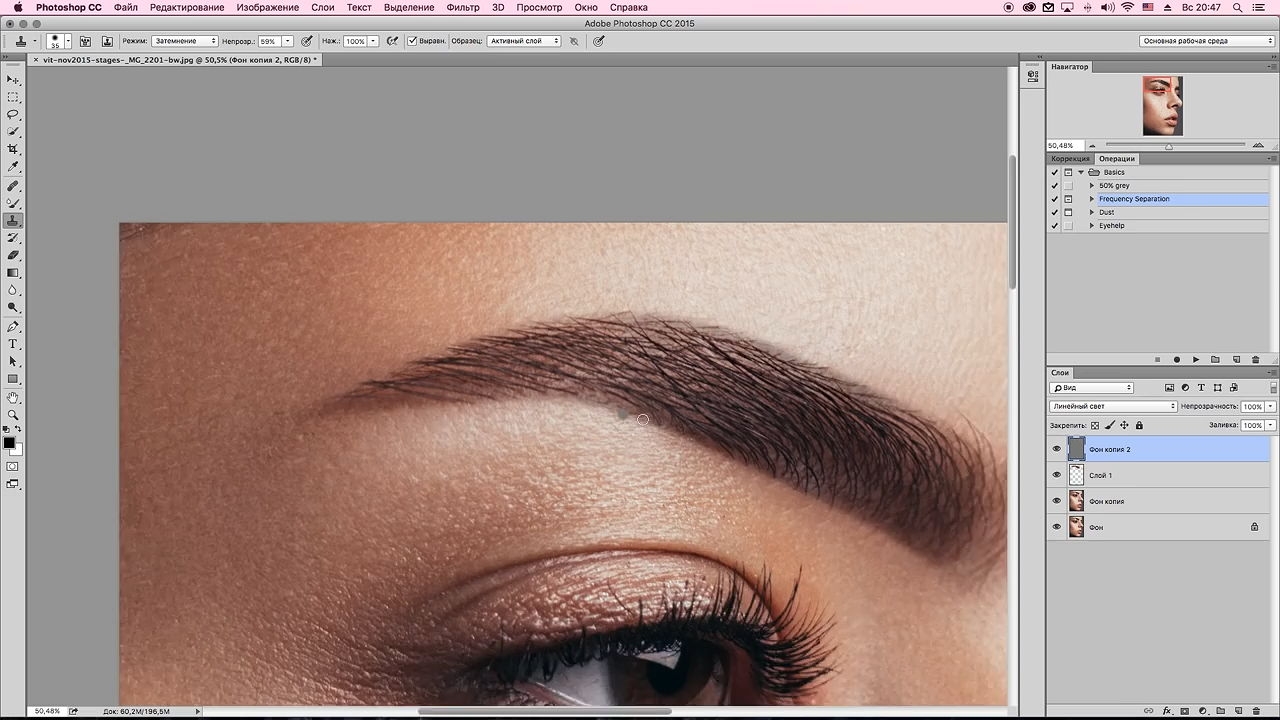
Task: Toggle the checkmark for Frequency Separation action
Action: (1054, 199)
